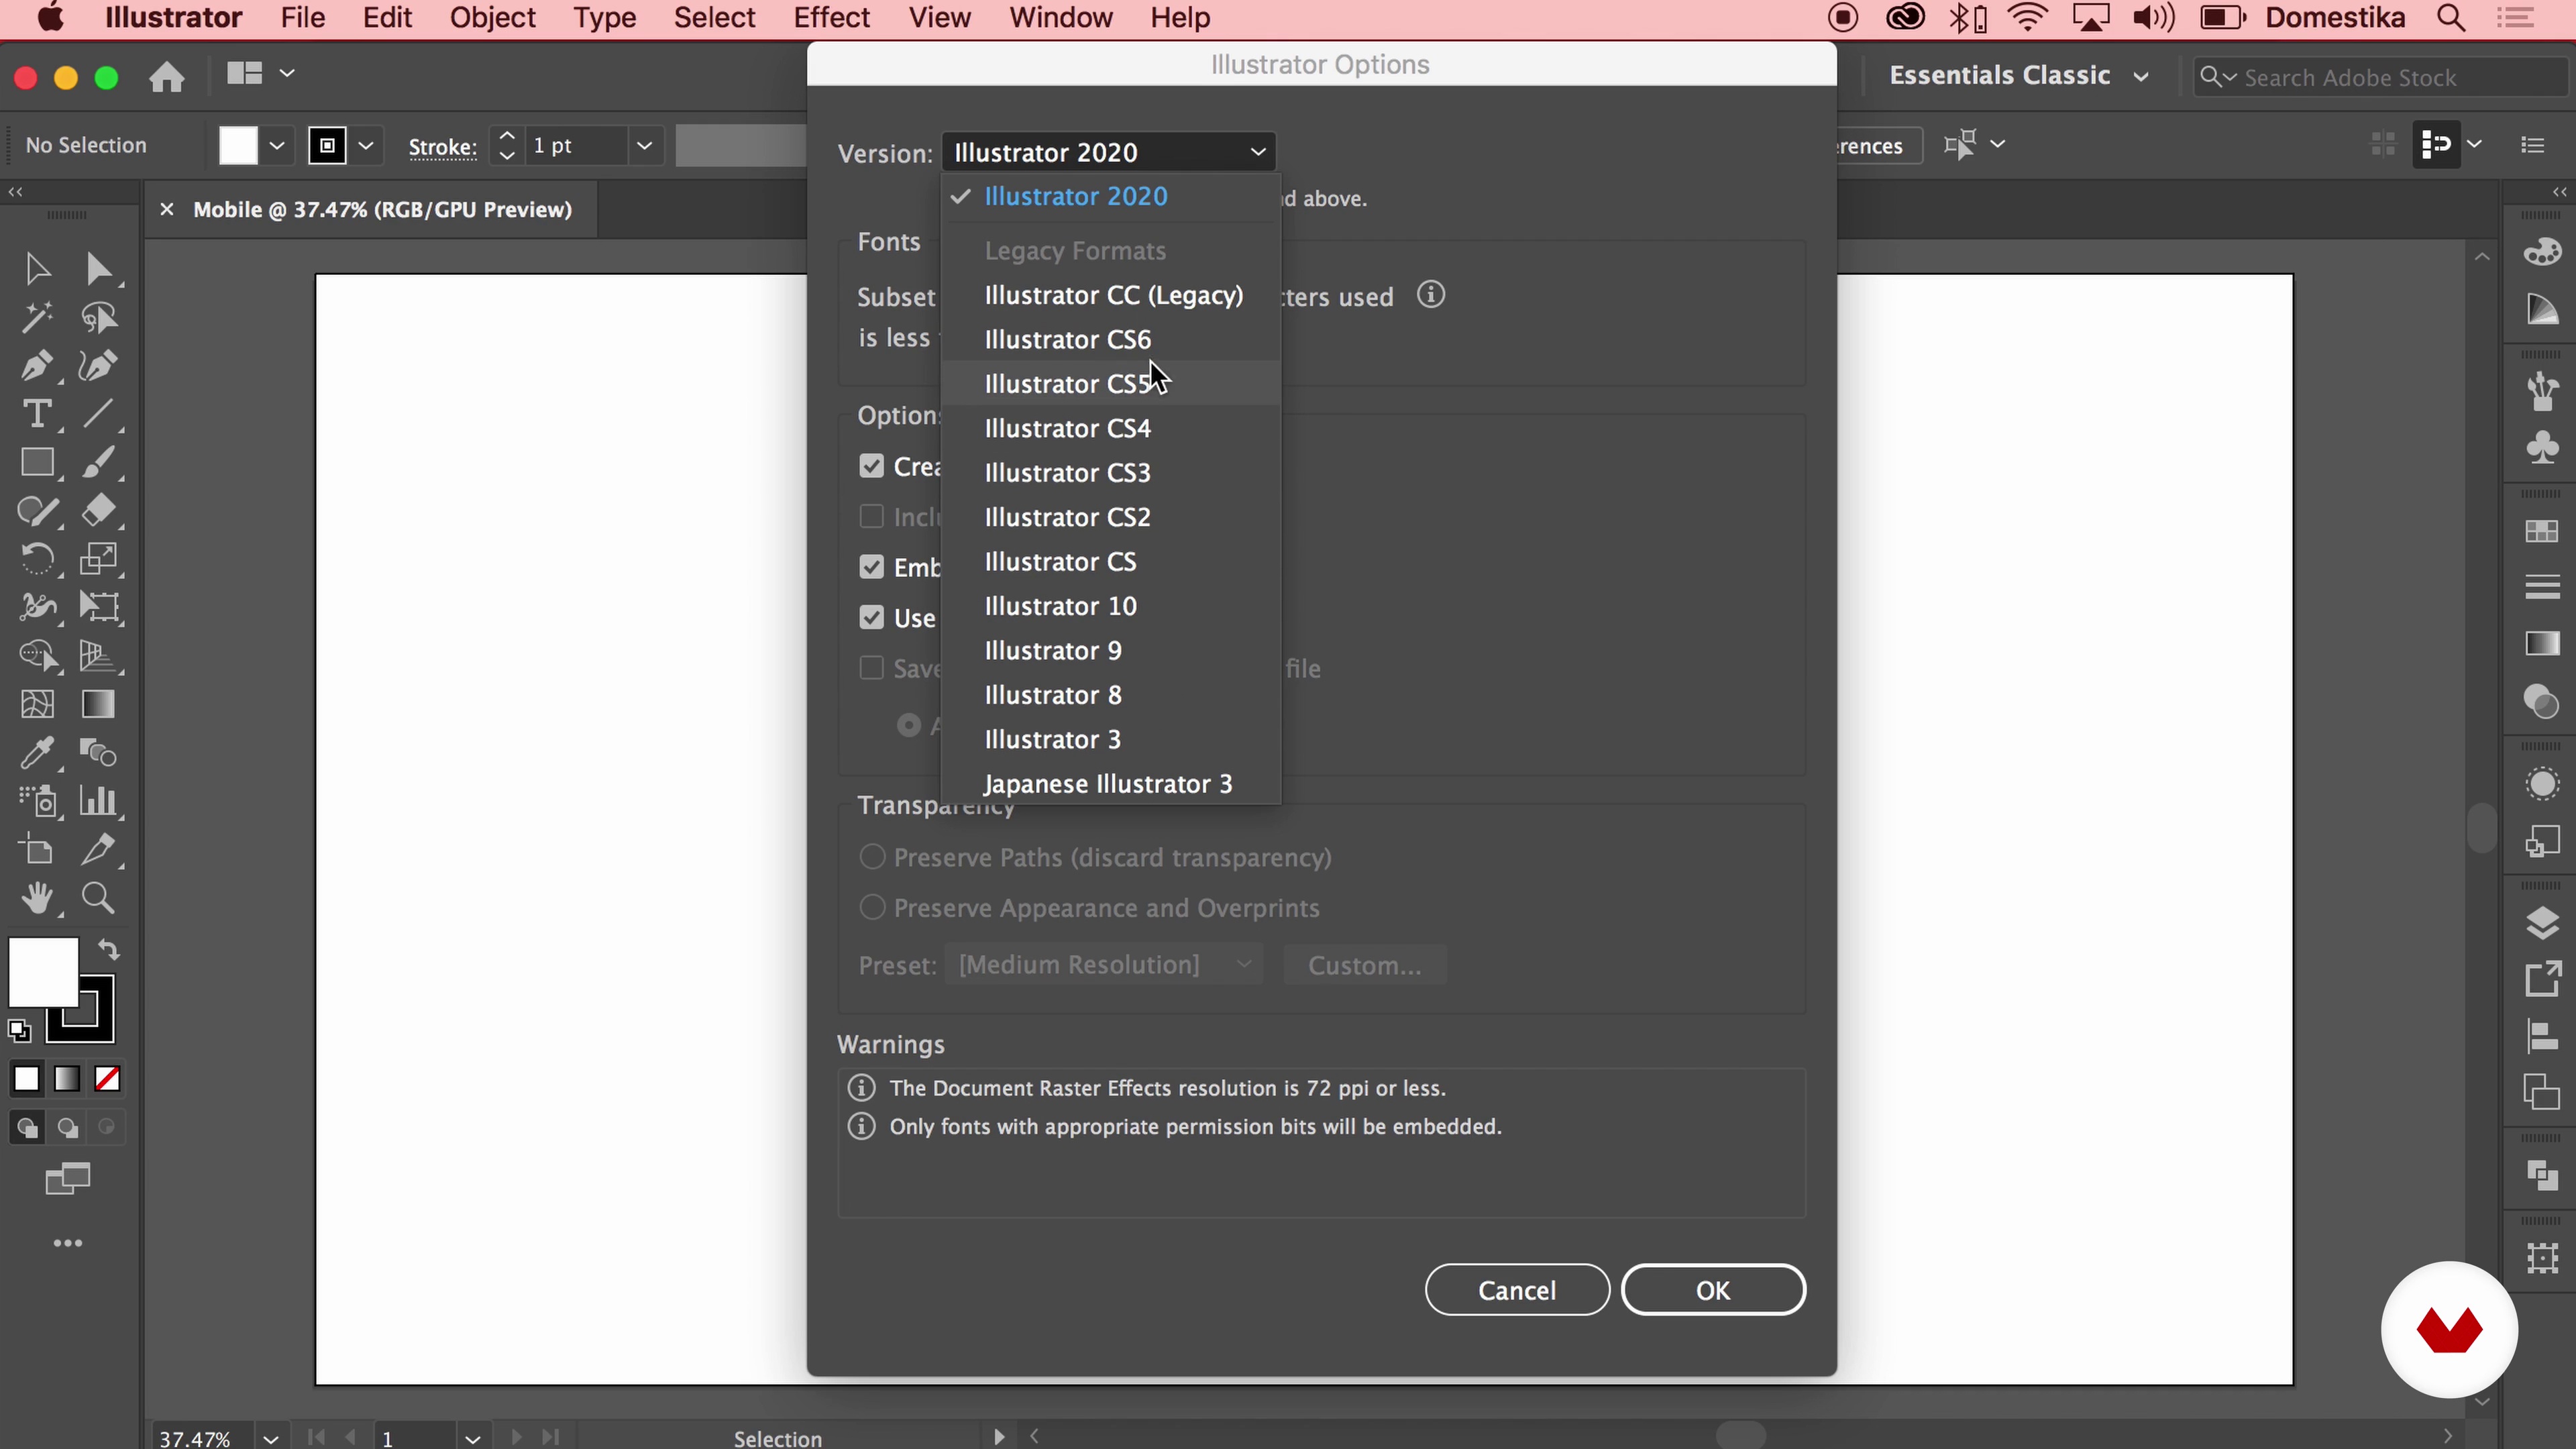Increment stroke weight stepper up arrow
The height and width of the screenshot is (1449, 2576).
(x=507, y=136)
